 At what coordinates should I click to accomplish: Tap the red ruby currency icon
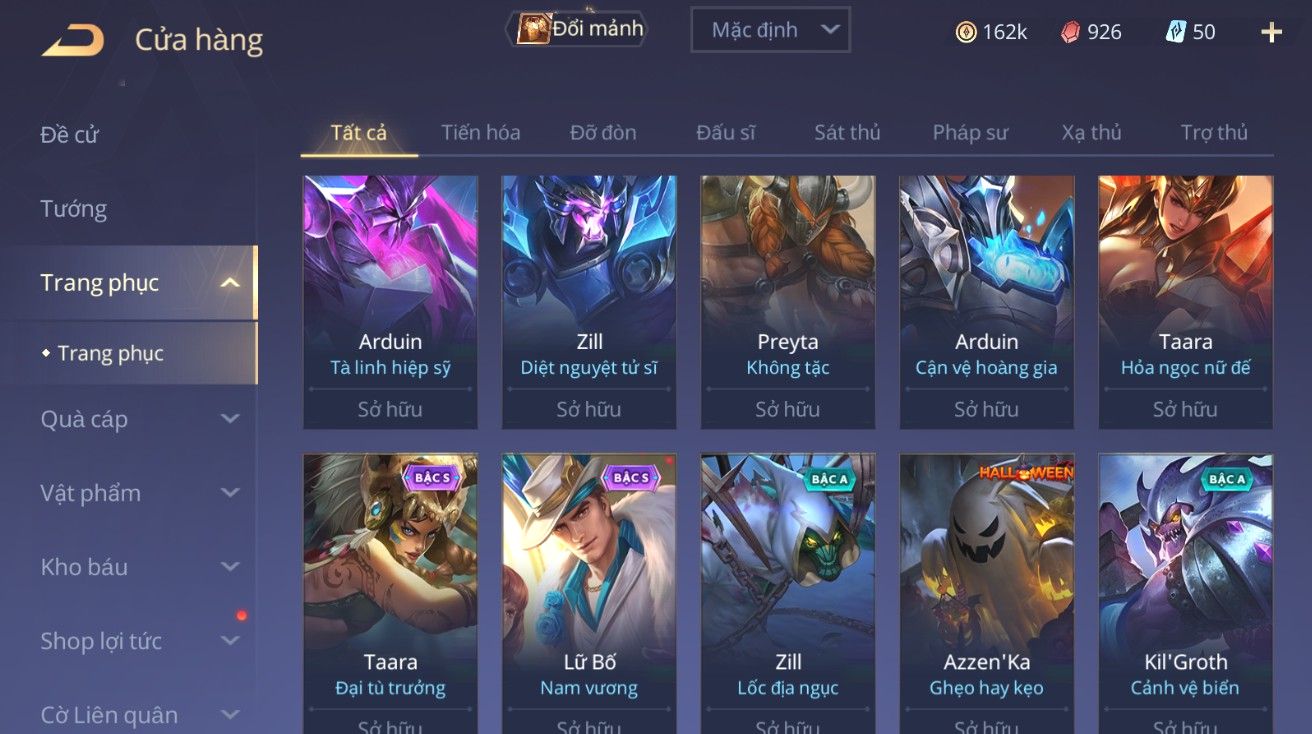coord(1071,32)
